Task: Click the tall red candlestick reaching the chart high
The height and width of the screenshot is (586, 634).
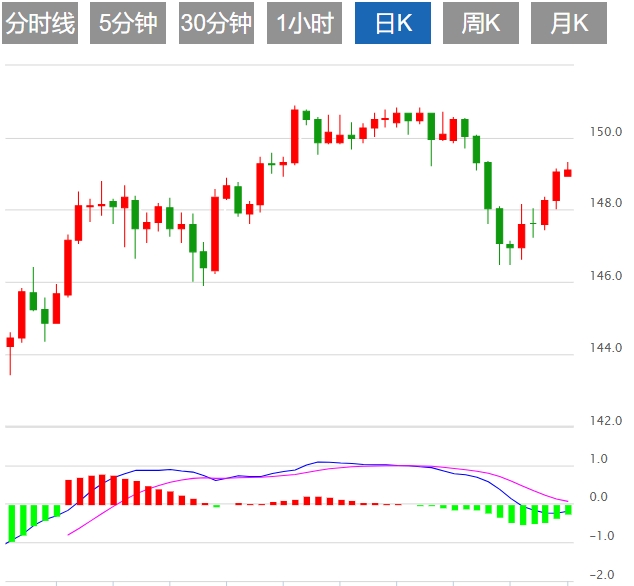Action: (295, 135)
